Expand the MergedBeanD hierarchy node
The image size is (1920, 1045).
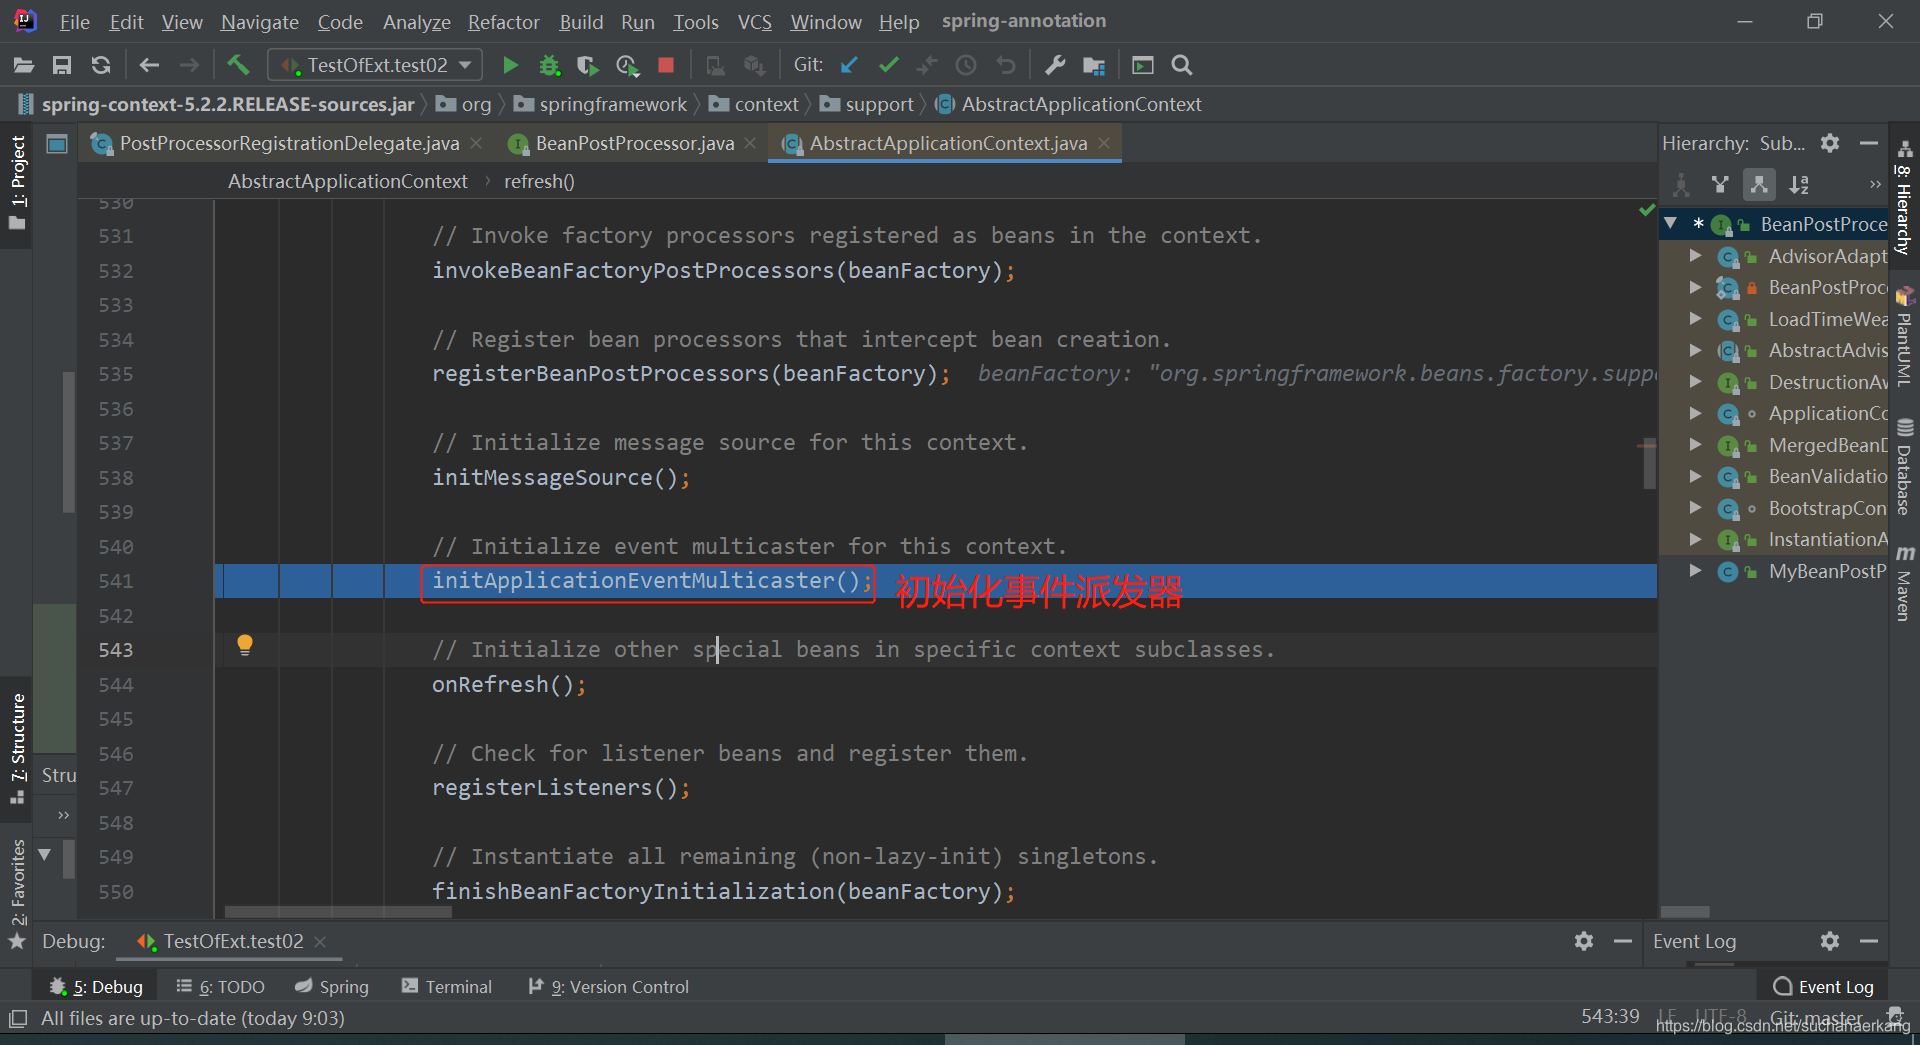1695,445
